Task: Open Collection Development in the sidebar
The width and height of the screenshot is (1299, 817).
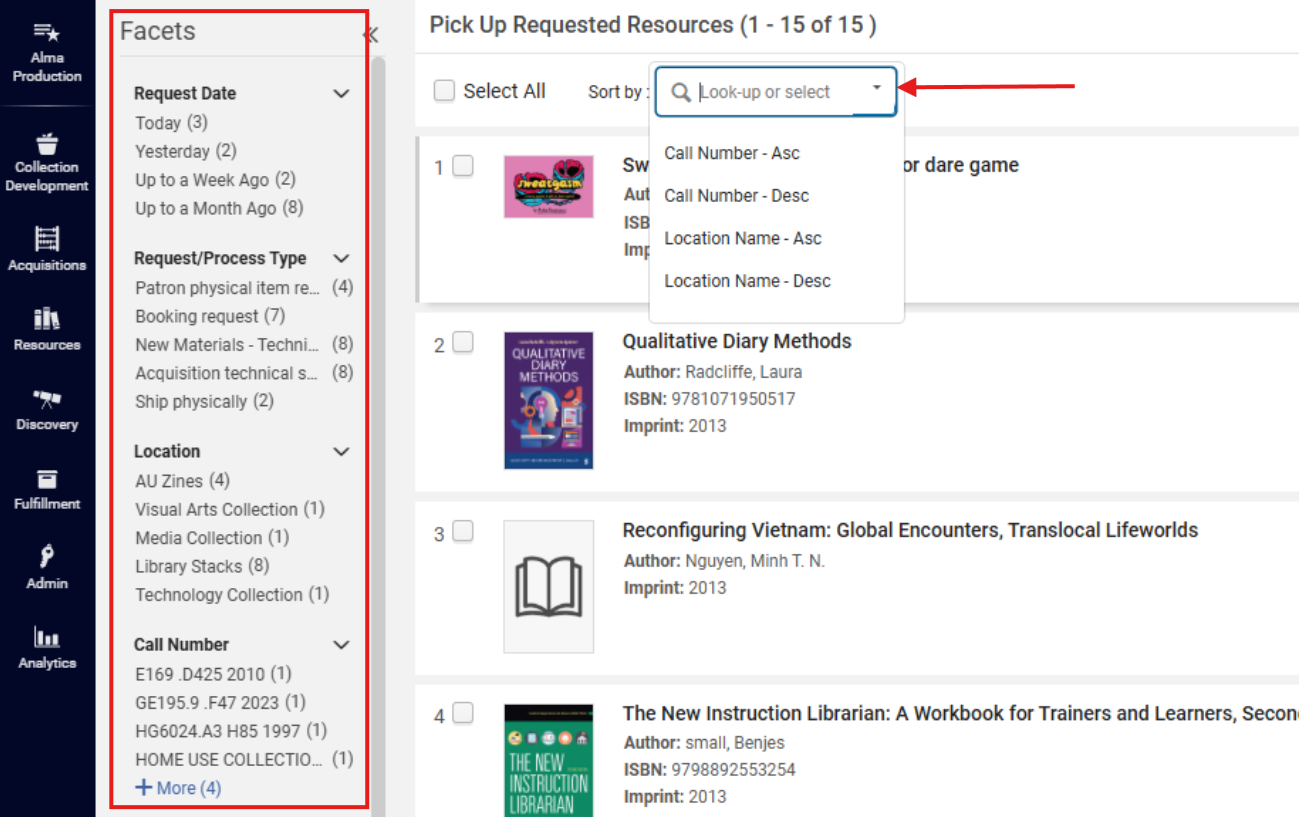Action: (47, 144)
